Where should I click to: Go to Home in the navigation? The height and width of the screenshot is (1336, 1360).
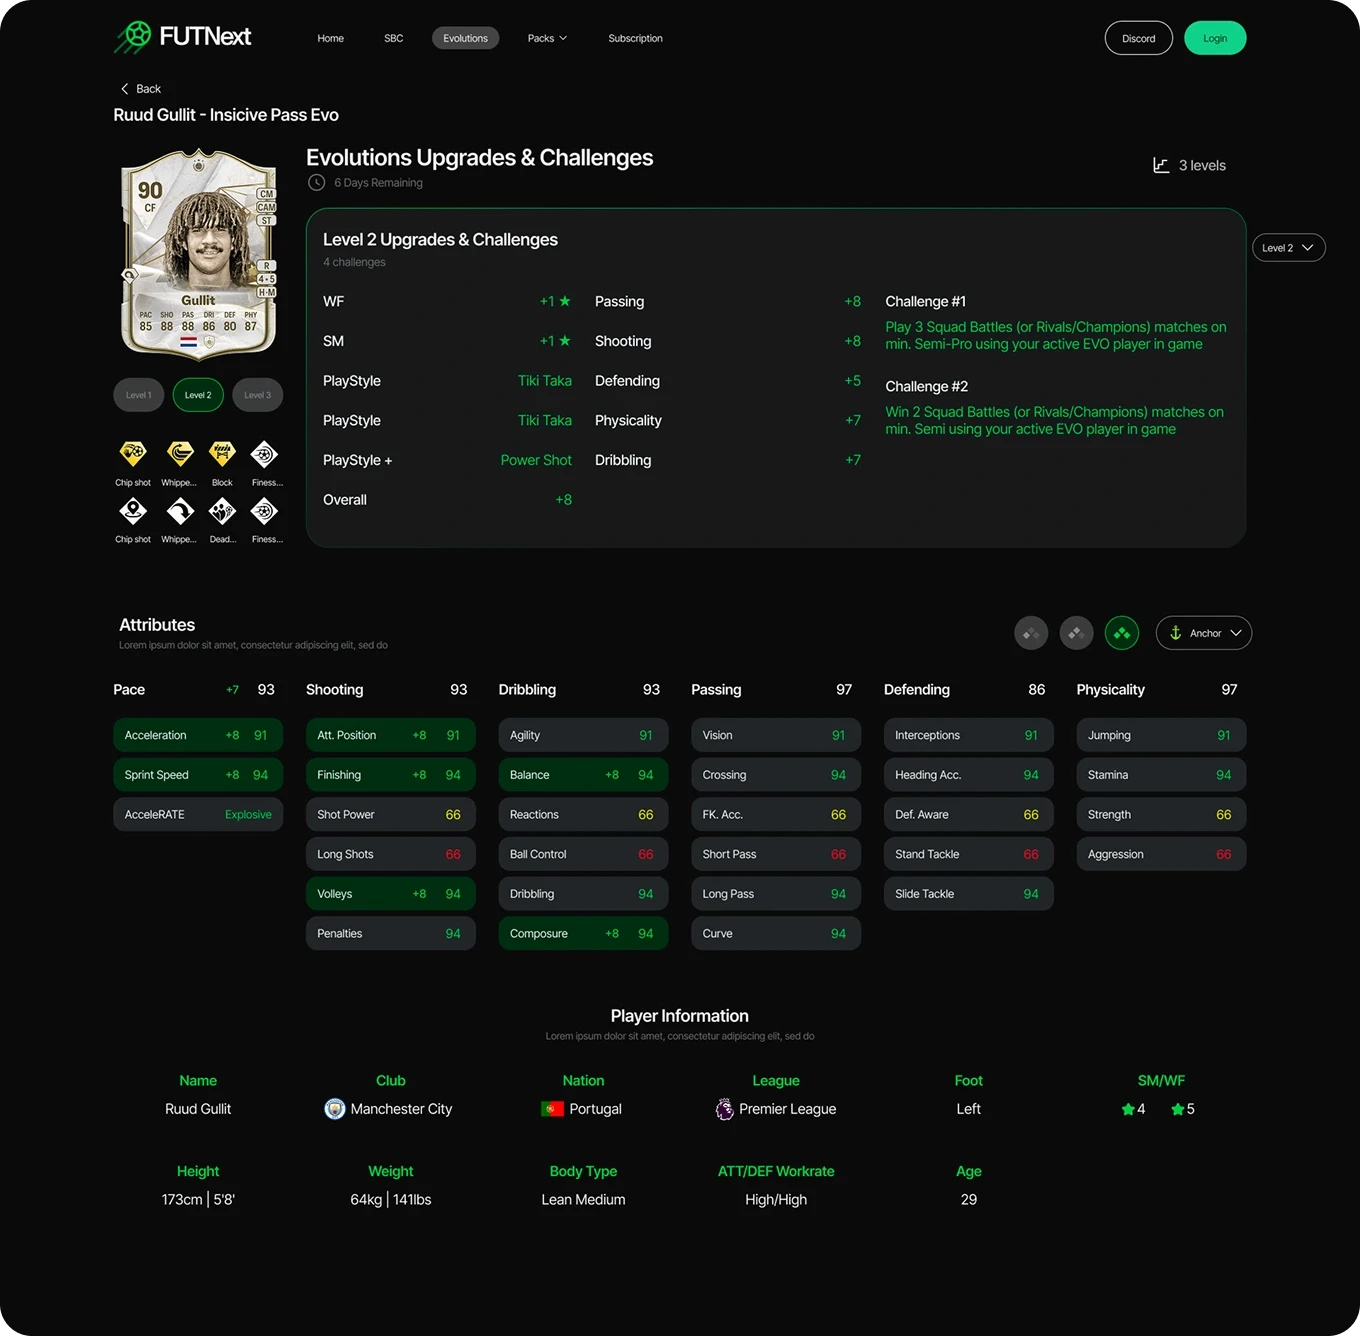pos(331,38)
